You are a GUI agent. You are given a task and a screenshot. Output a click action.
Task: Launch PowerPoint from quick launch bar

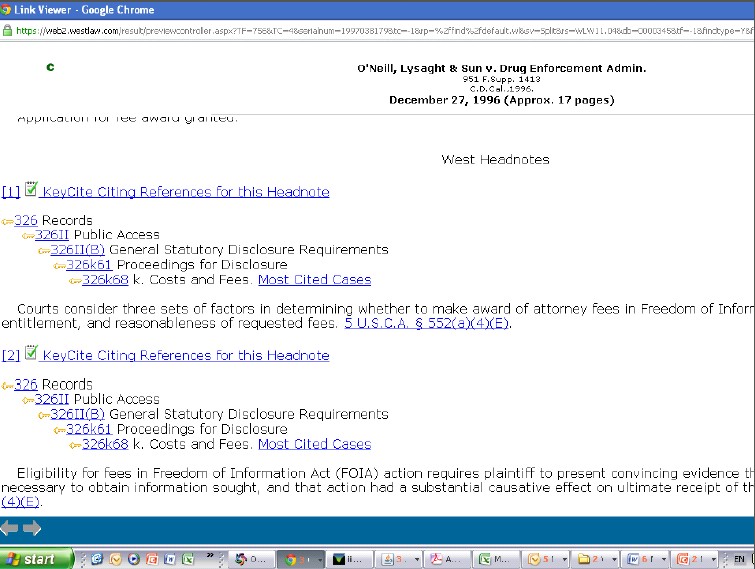[x=152, y=559]
